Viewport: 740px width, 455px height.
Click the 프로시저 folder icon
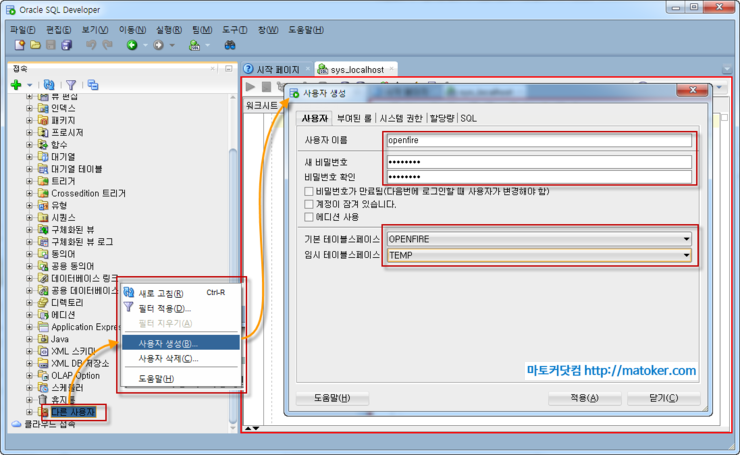click(43, 132)
